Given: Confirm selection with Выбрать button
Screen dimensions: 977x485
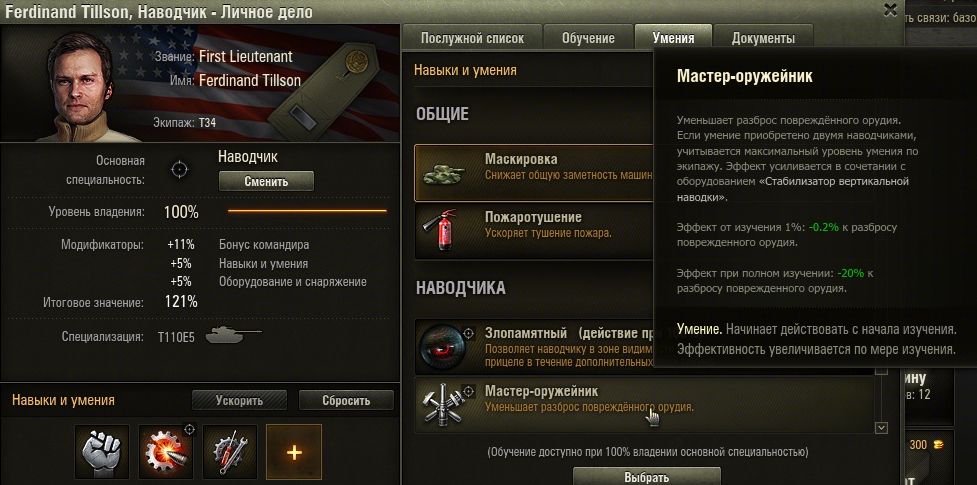Looking at the screenshot, I should coord(646,477).
